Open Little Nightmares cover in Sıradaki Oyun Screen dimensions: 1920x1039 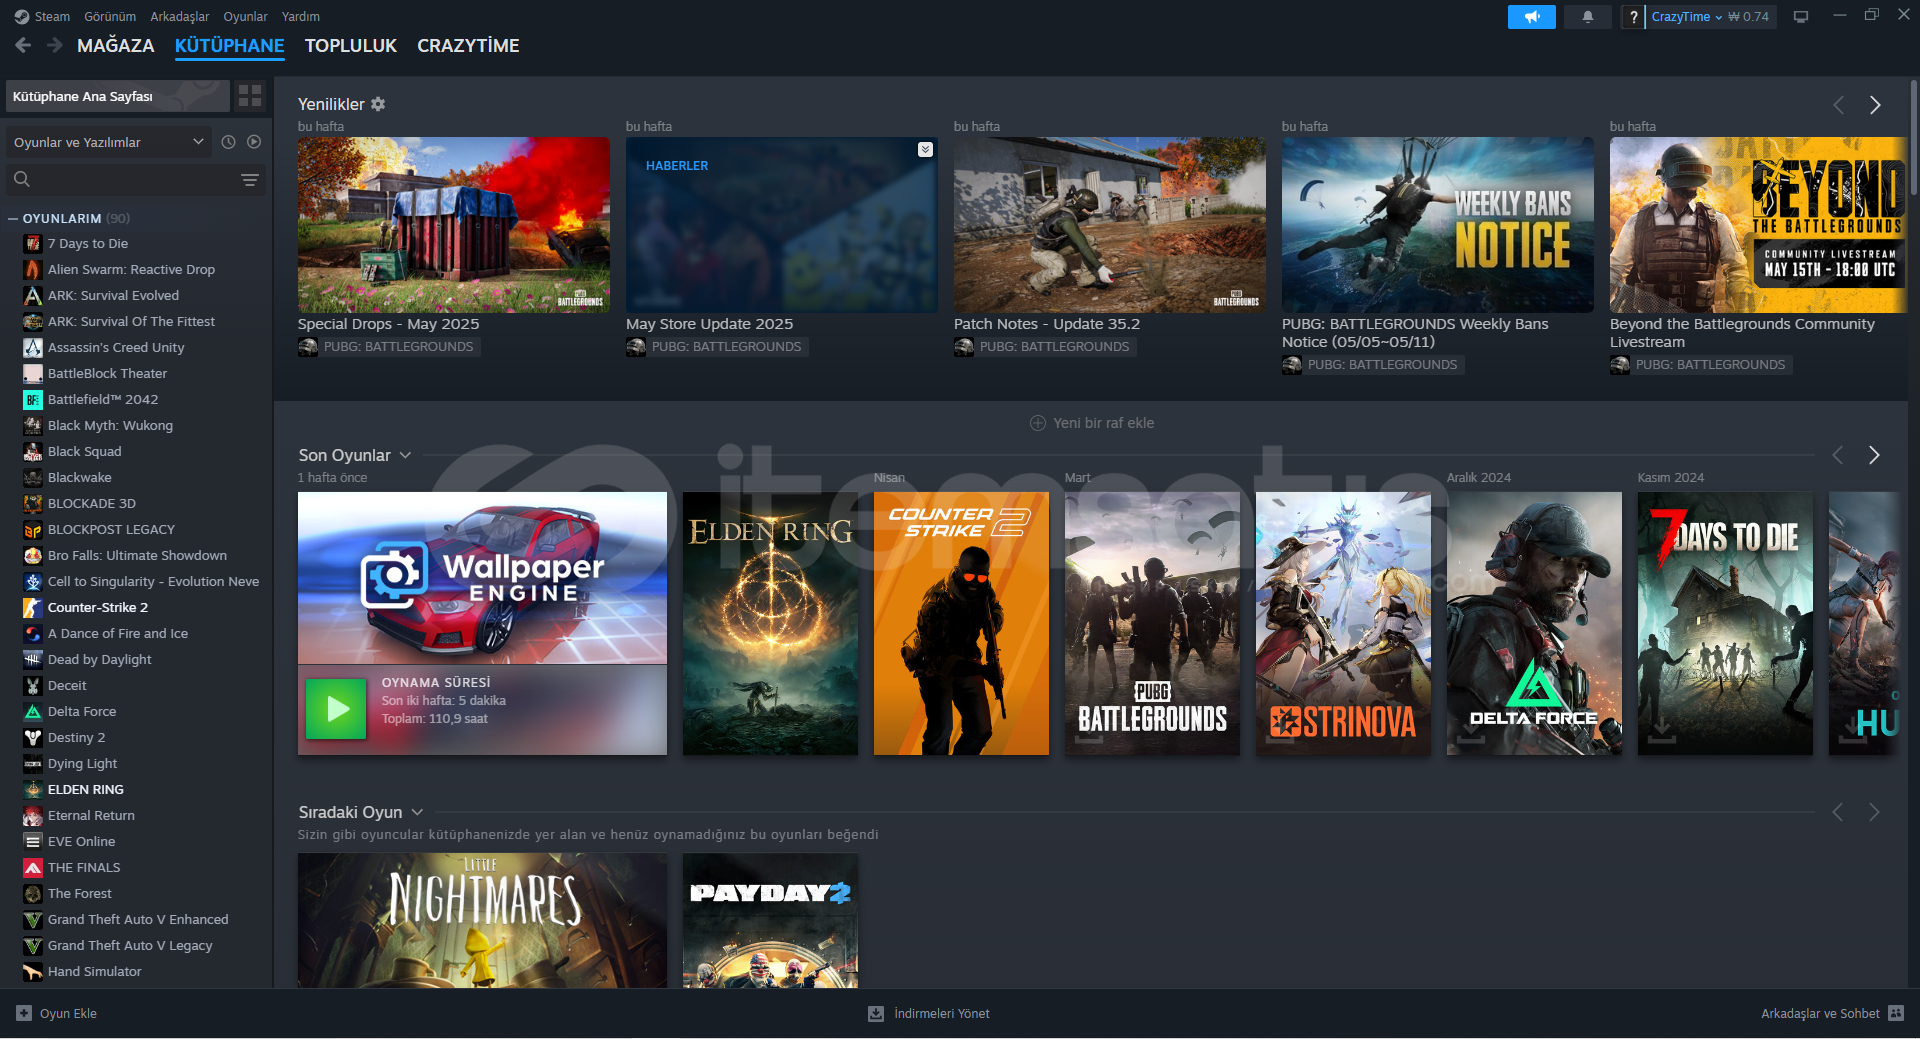click(x=482, y=920)
